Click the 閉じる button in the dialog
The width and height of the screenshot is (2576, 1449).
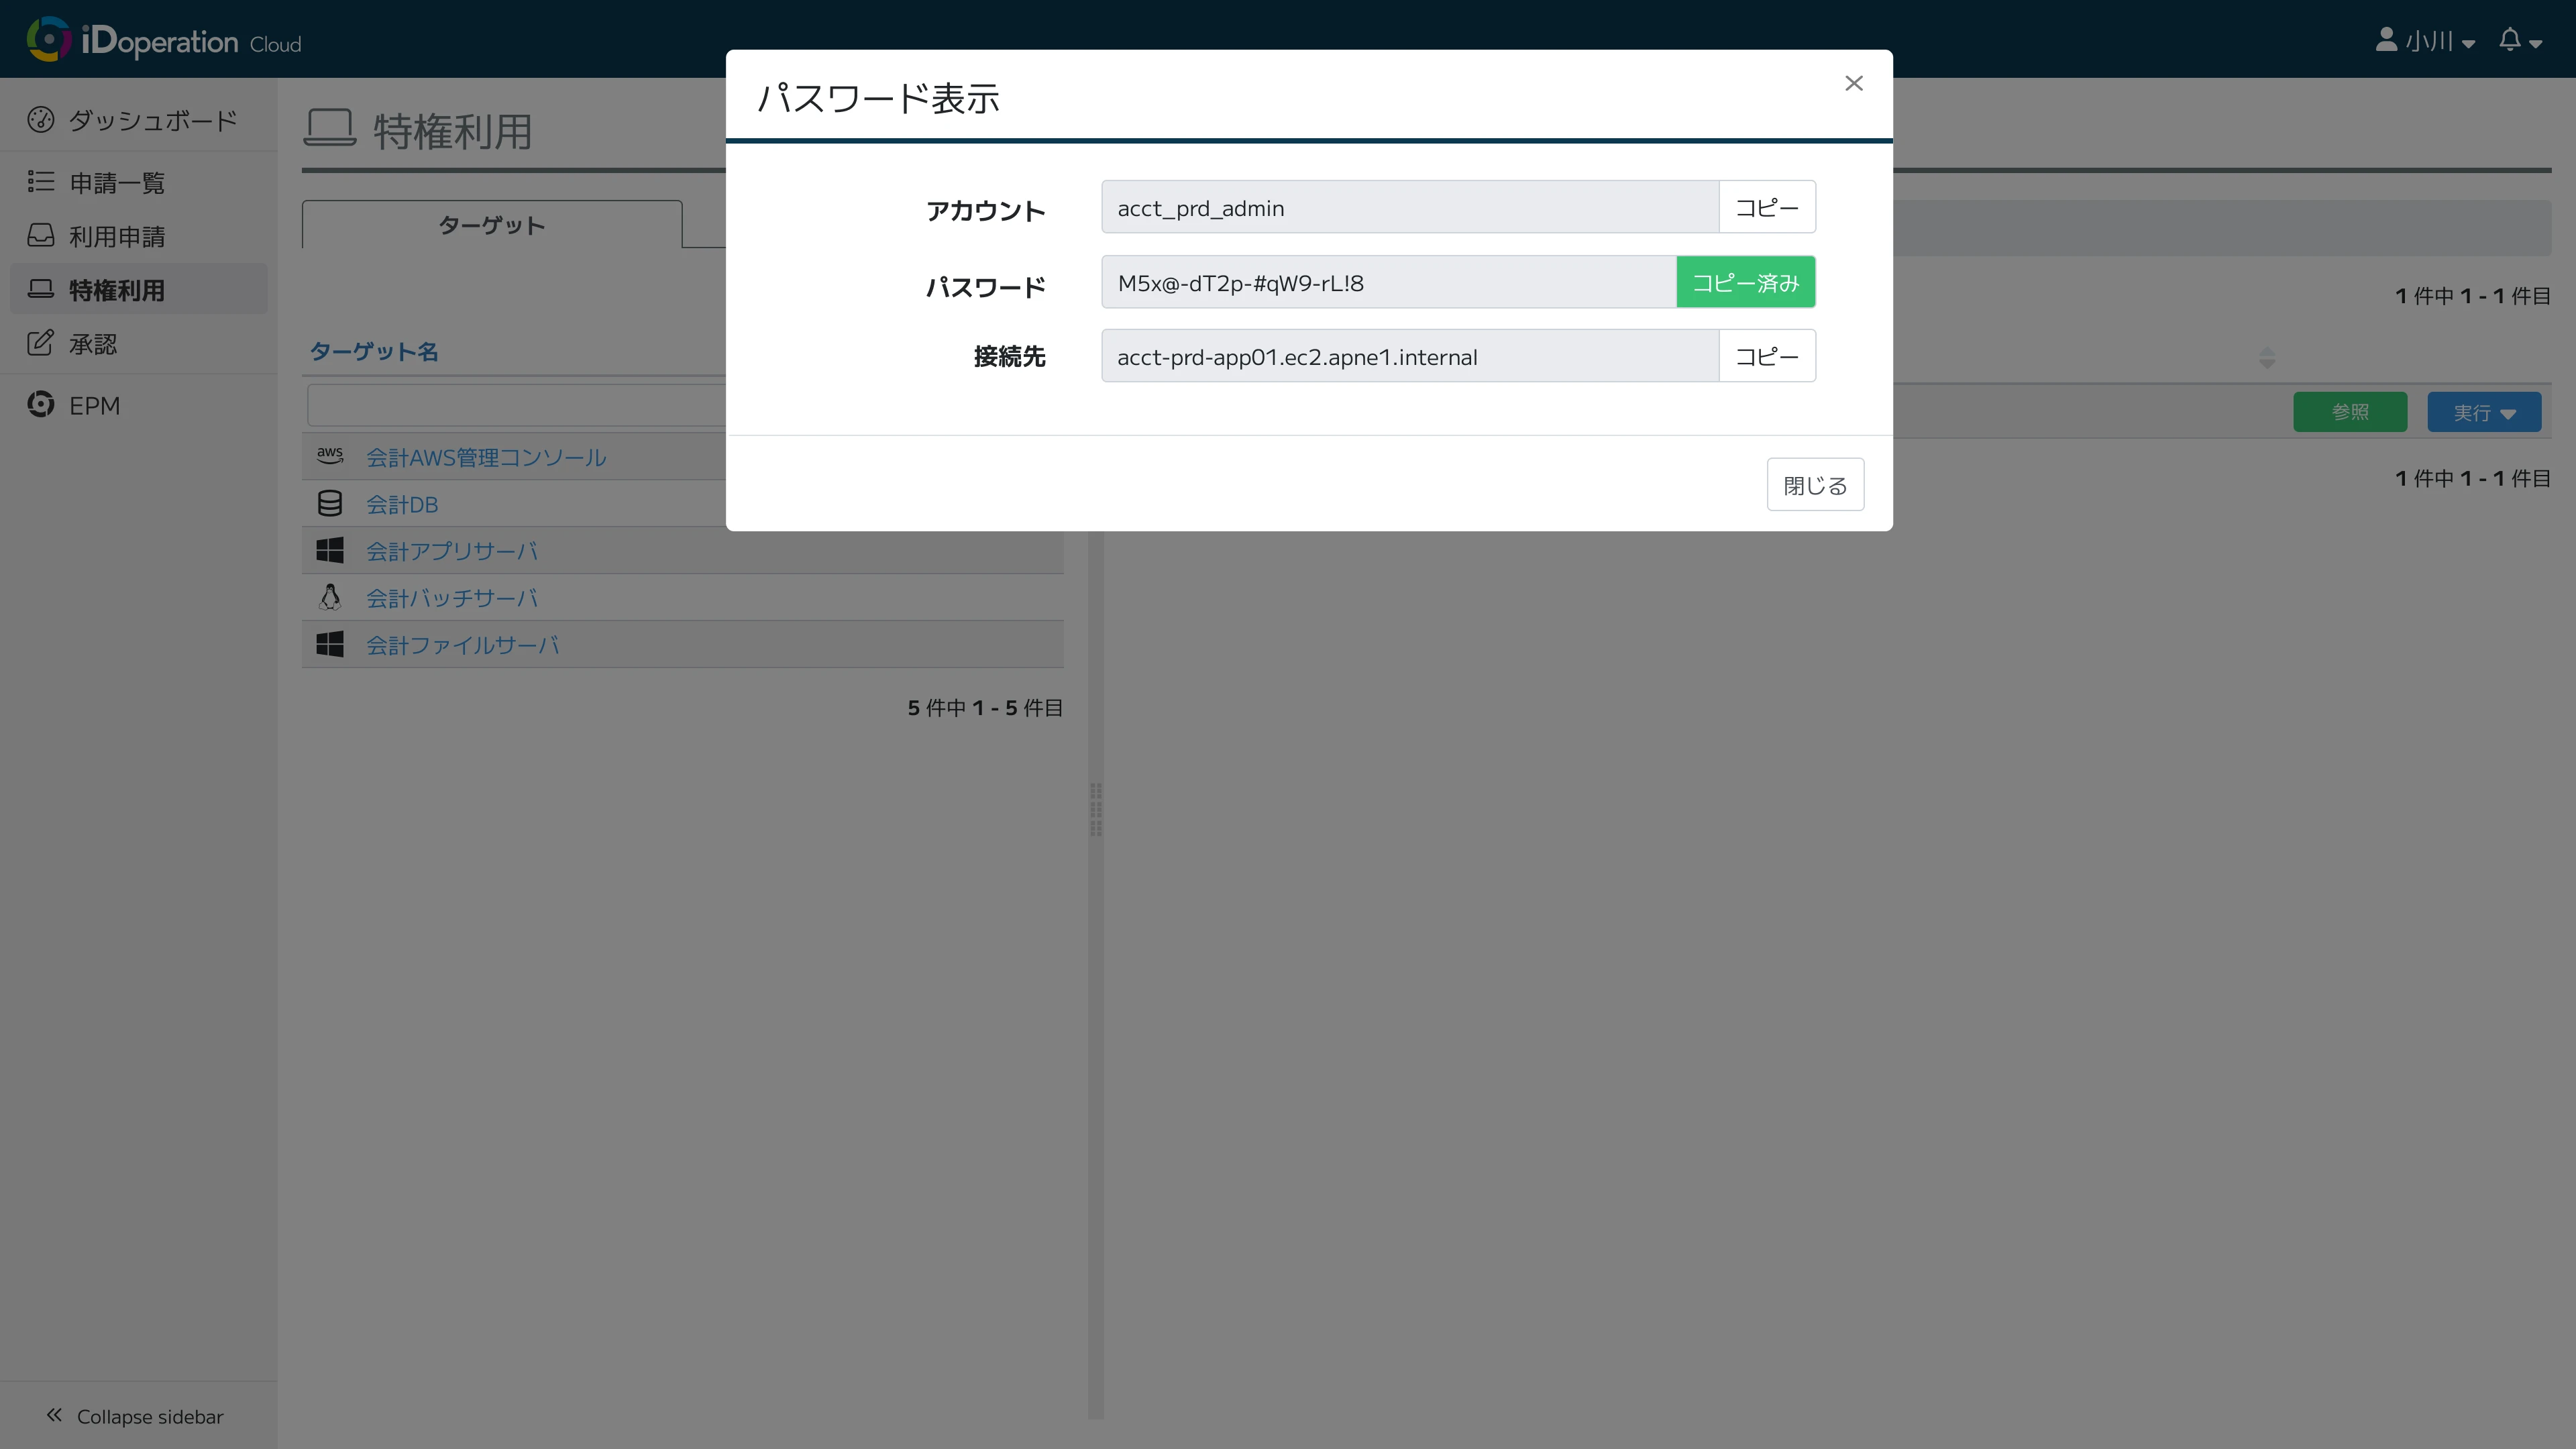1815,484
